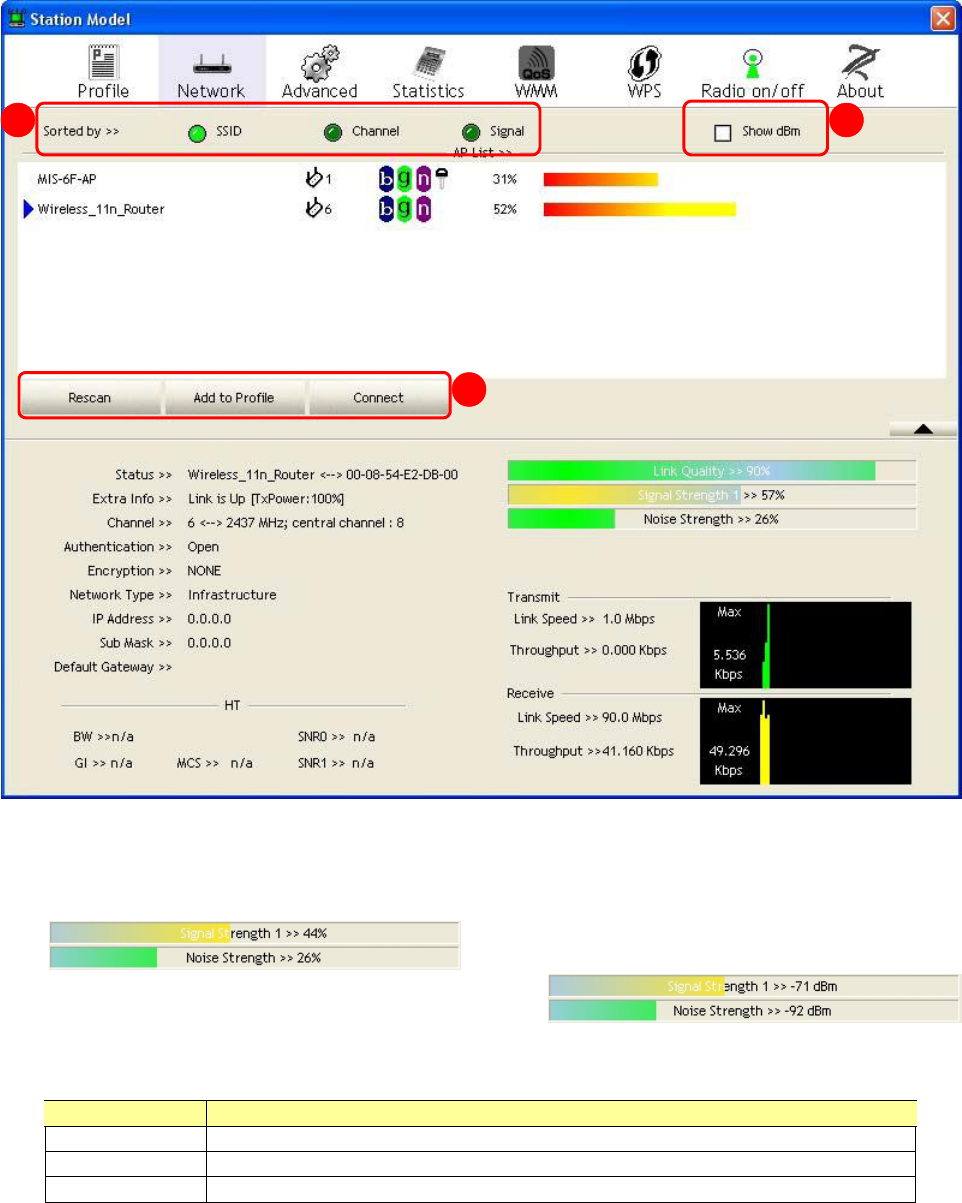Select the MIS-6F-AP network row
The width and height of the screenshot is (962, 1203).
tap(481, 180)
